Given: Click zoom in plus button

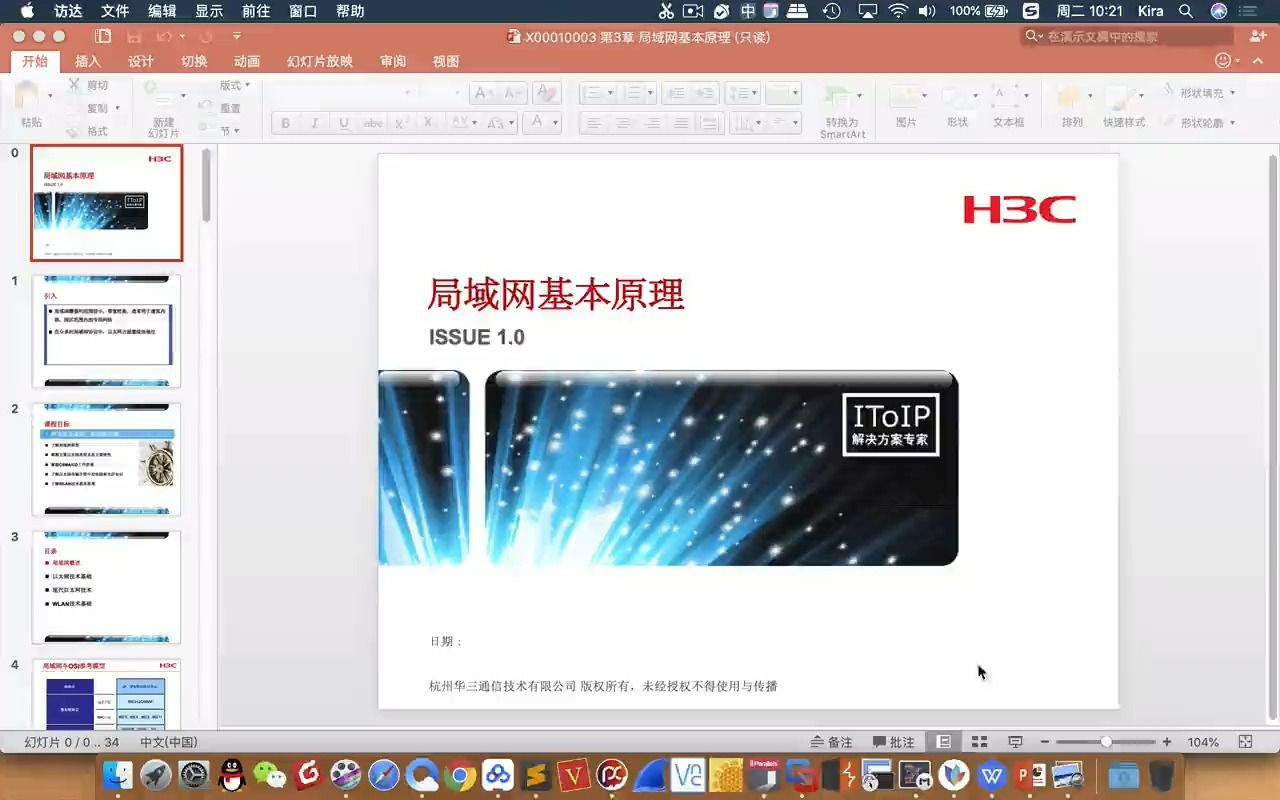Looking at the screenshot, I should 1167,742.
